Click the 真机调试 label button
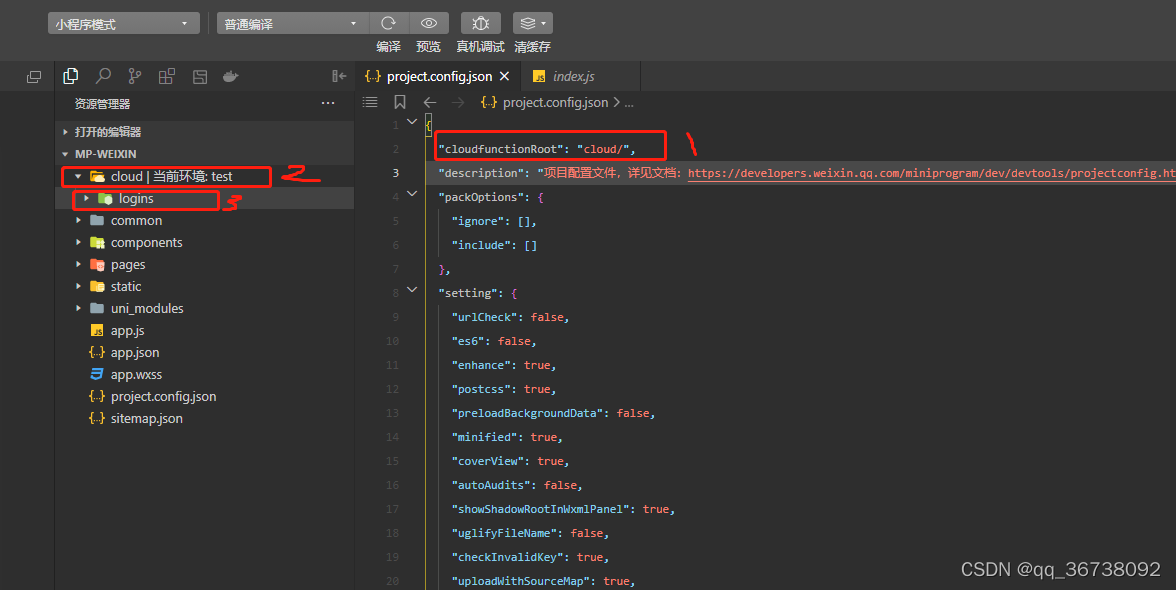 (x=481, y=46)
